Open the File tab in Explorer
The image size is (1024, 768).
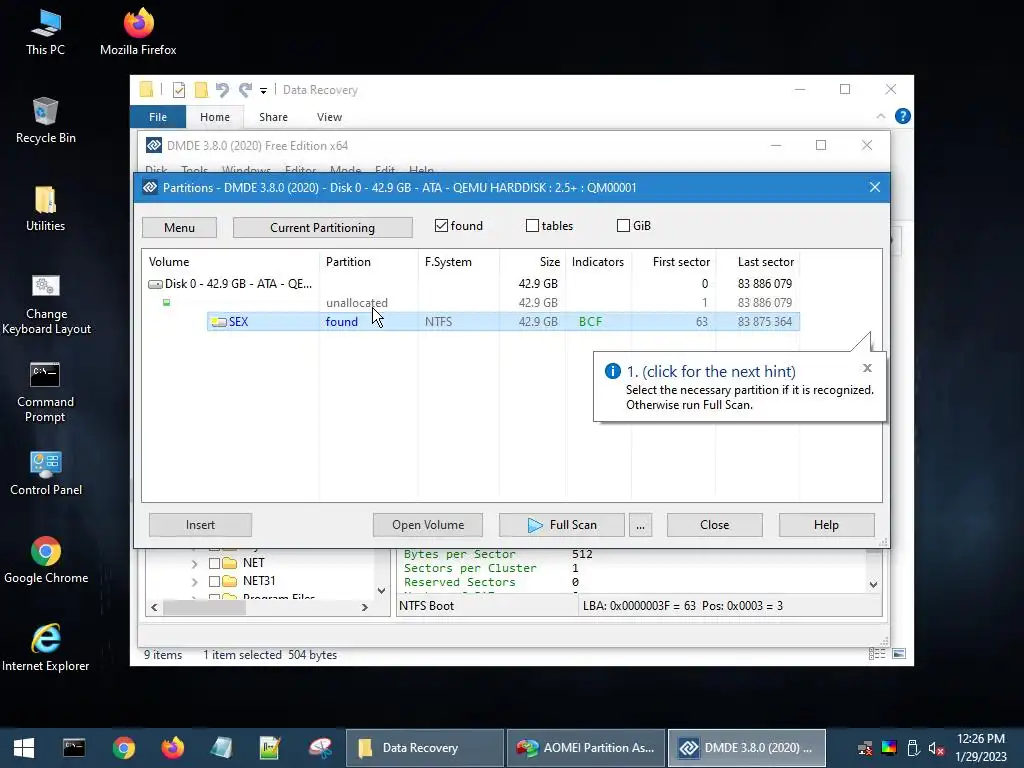158,117
